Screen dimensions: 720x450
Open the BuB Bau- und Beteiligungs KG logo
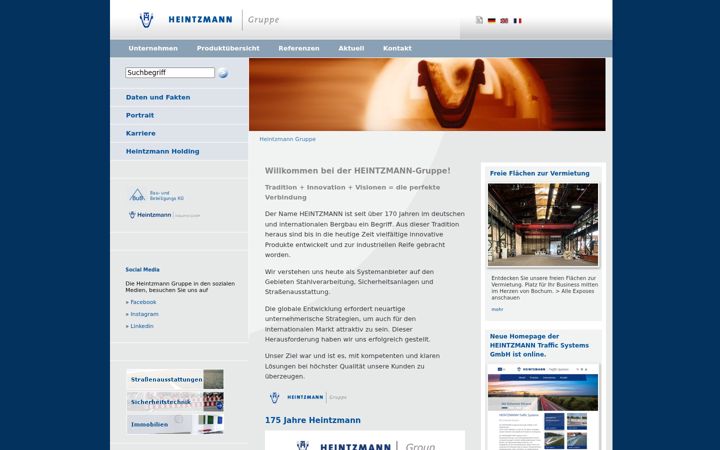[x=157, y=195]
